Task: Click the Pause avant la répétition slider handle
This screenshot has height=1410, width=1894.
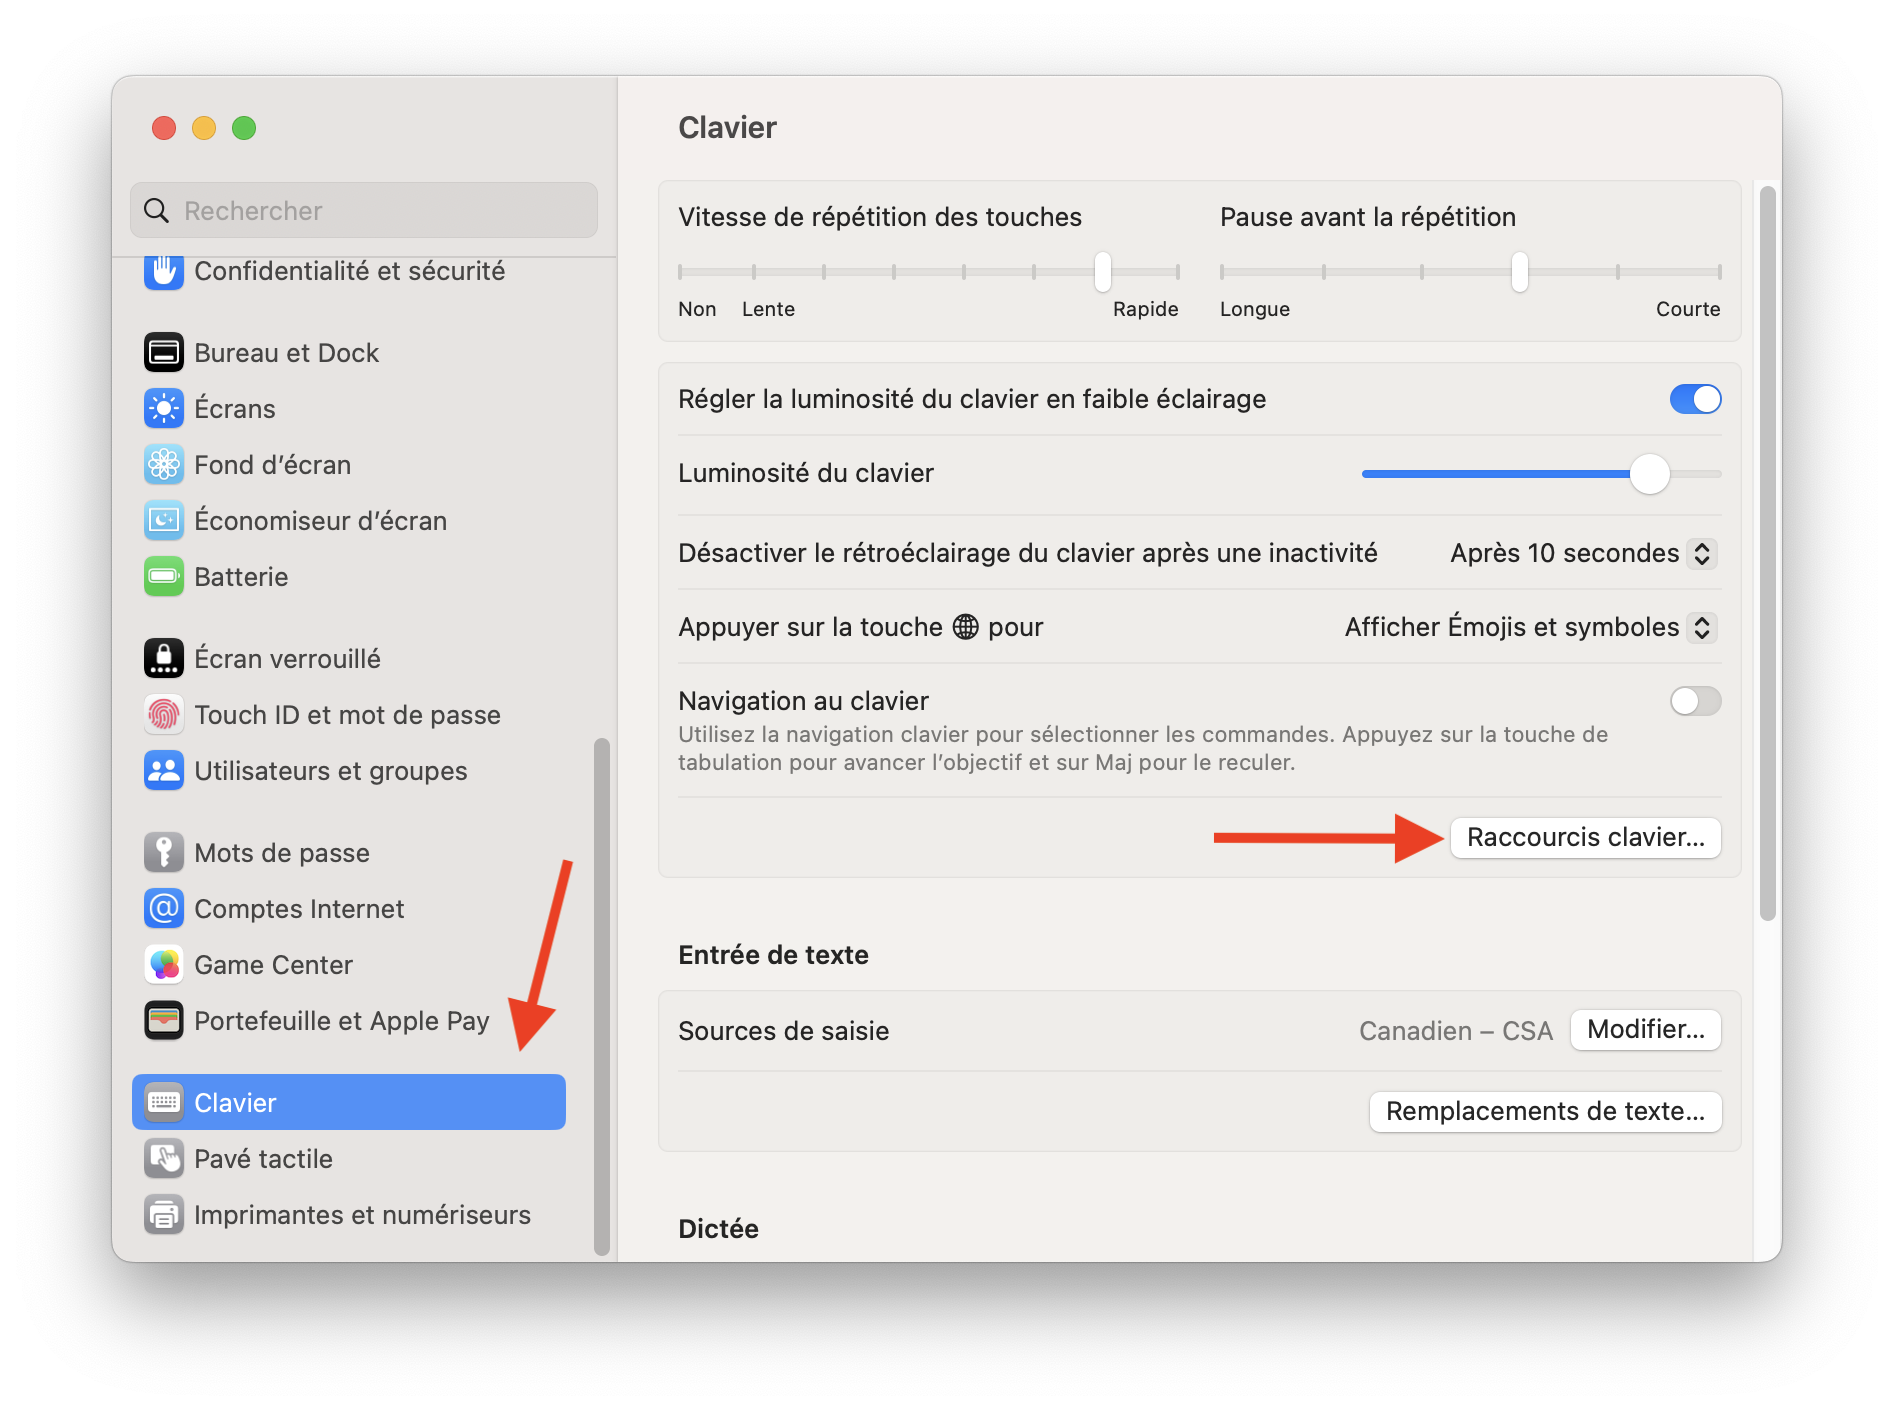Action: tap(1520, 271)
